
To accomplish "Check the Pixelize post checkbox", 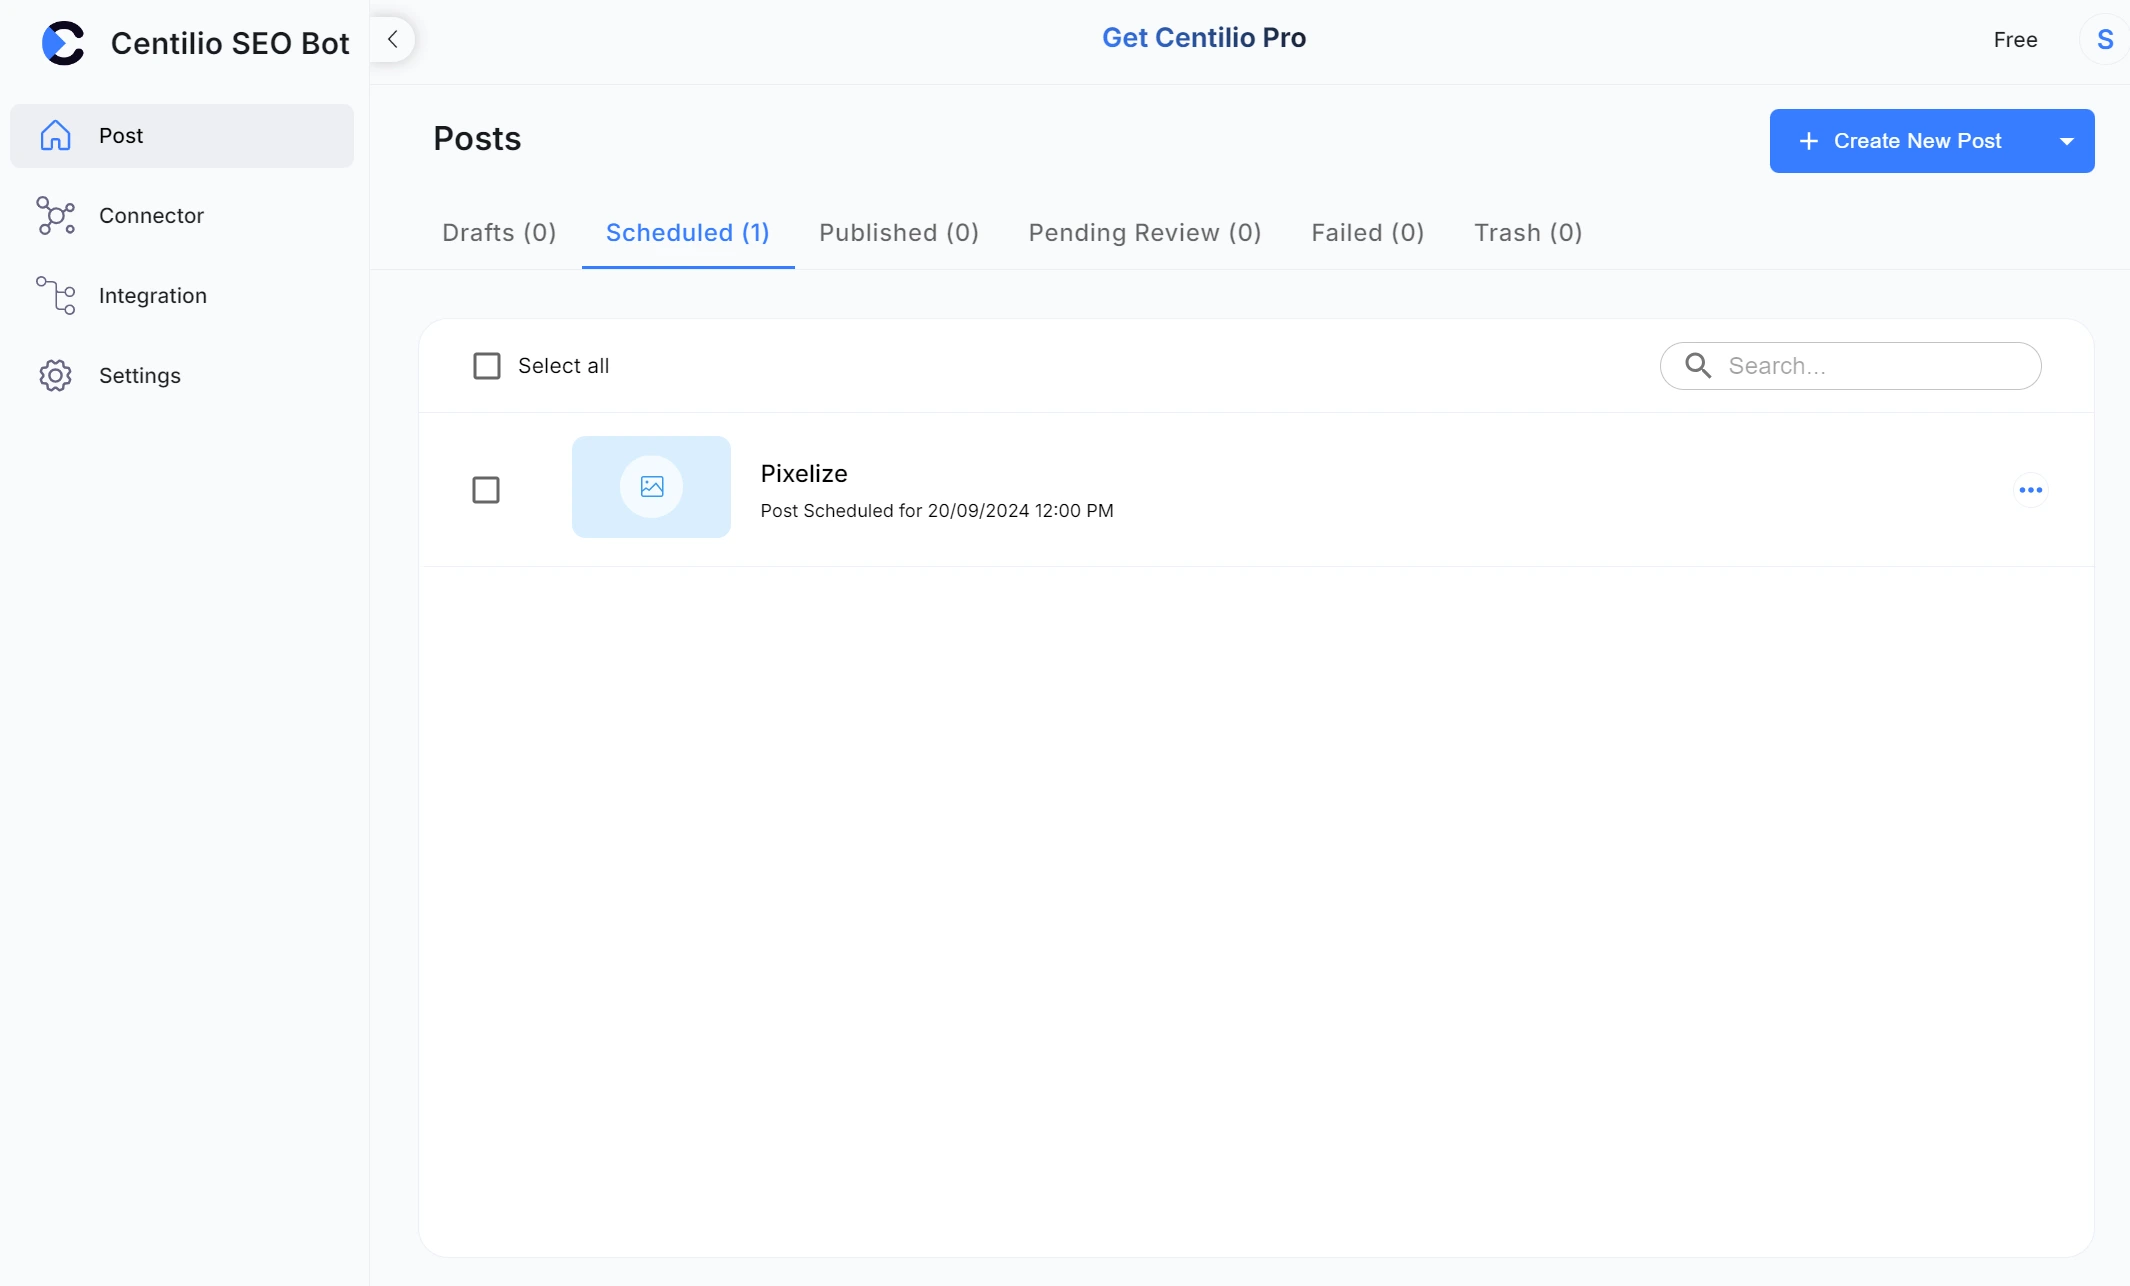I will pyautogui.click(x=486, y=490).
